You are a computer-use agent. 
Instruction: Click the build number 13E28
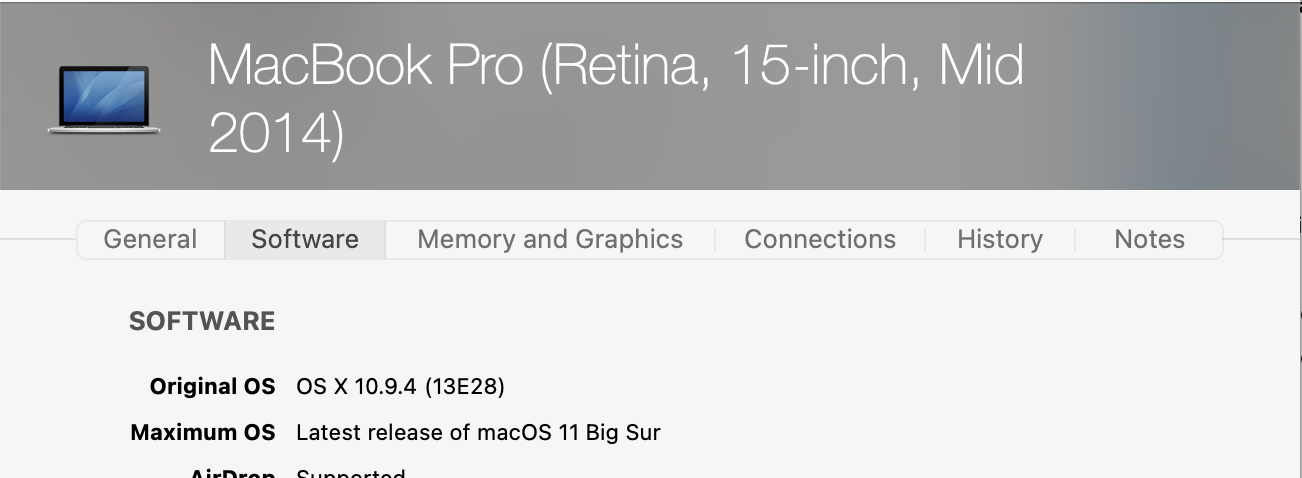click(x=465, y=386)
